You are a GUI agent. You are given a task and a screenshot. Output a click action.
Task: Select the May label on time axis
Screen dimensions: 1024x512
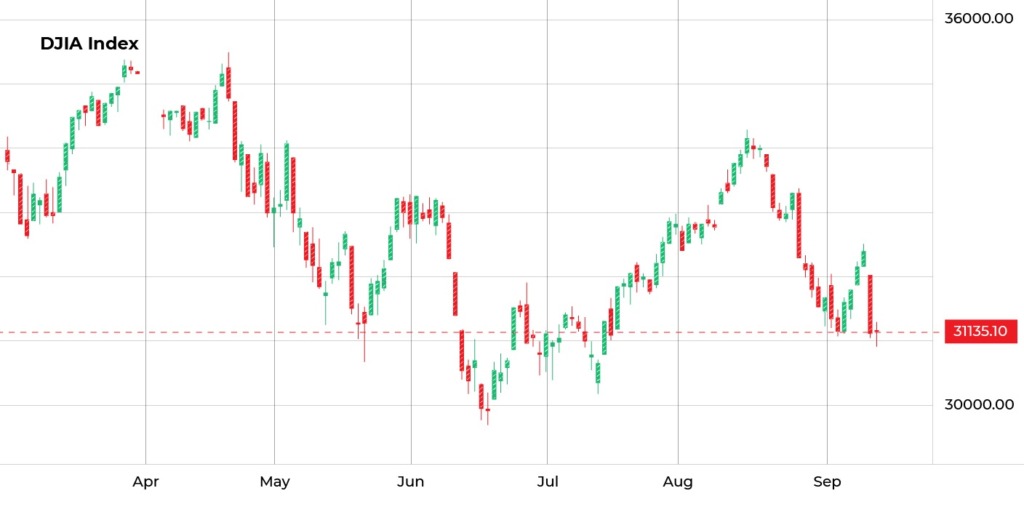click(x=274, y=482)
